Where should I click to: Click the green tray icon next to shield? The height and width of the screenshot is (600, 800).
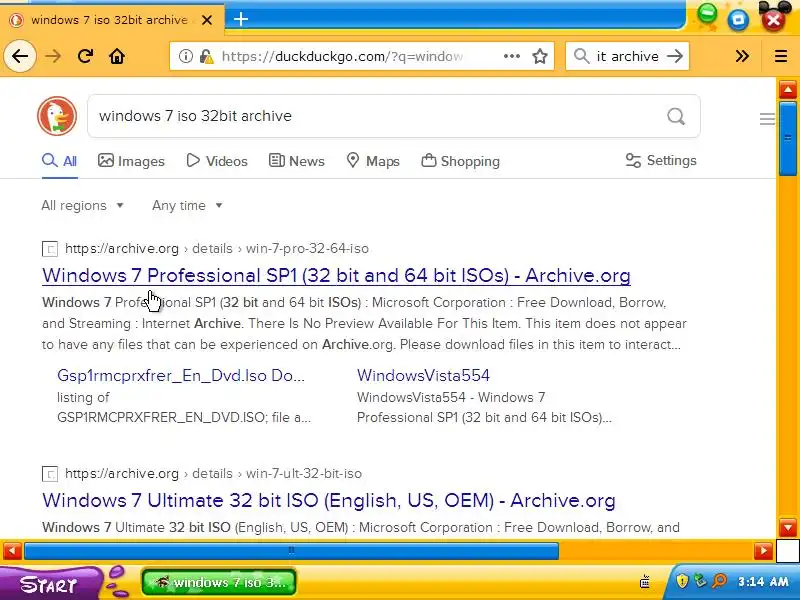701,581
